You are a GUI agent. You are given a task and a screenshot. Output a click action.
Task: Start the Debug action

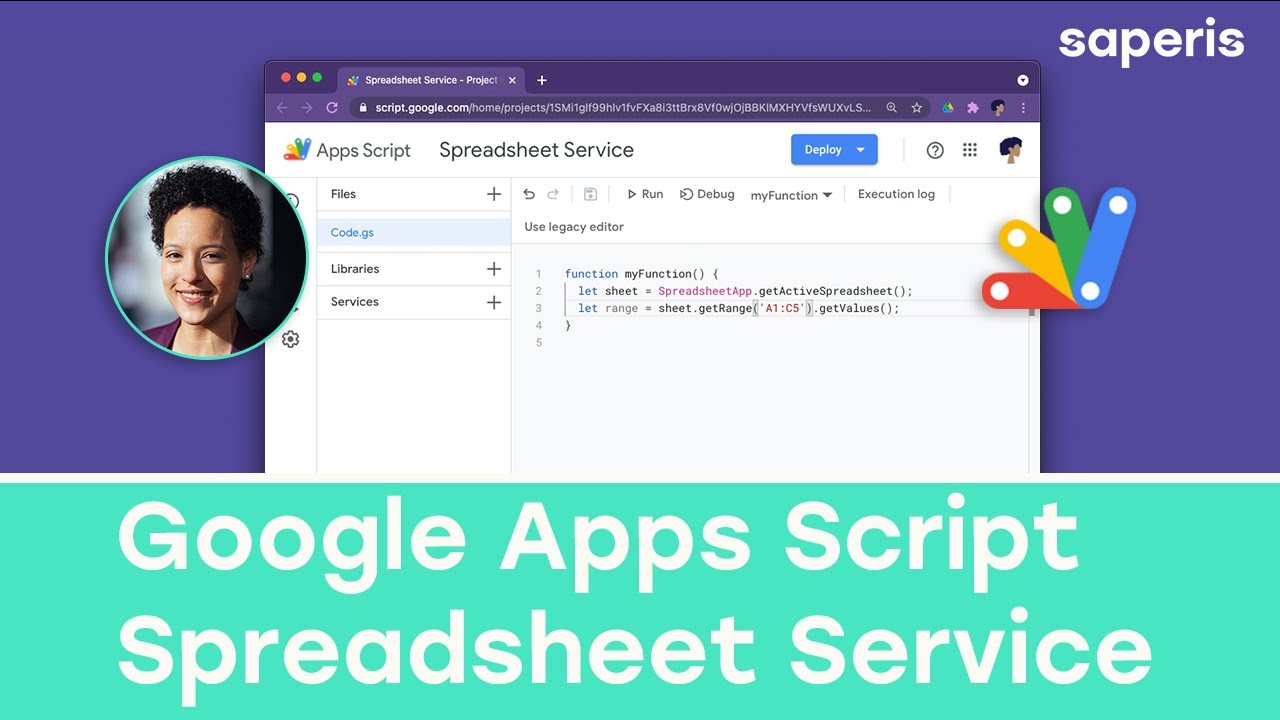tap(707, 194)
